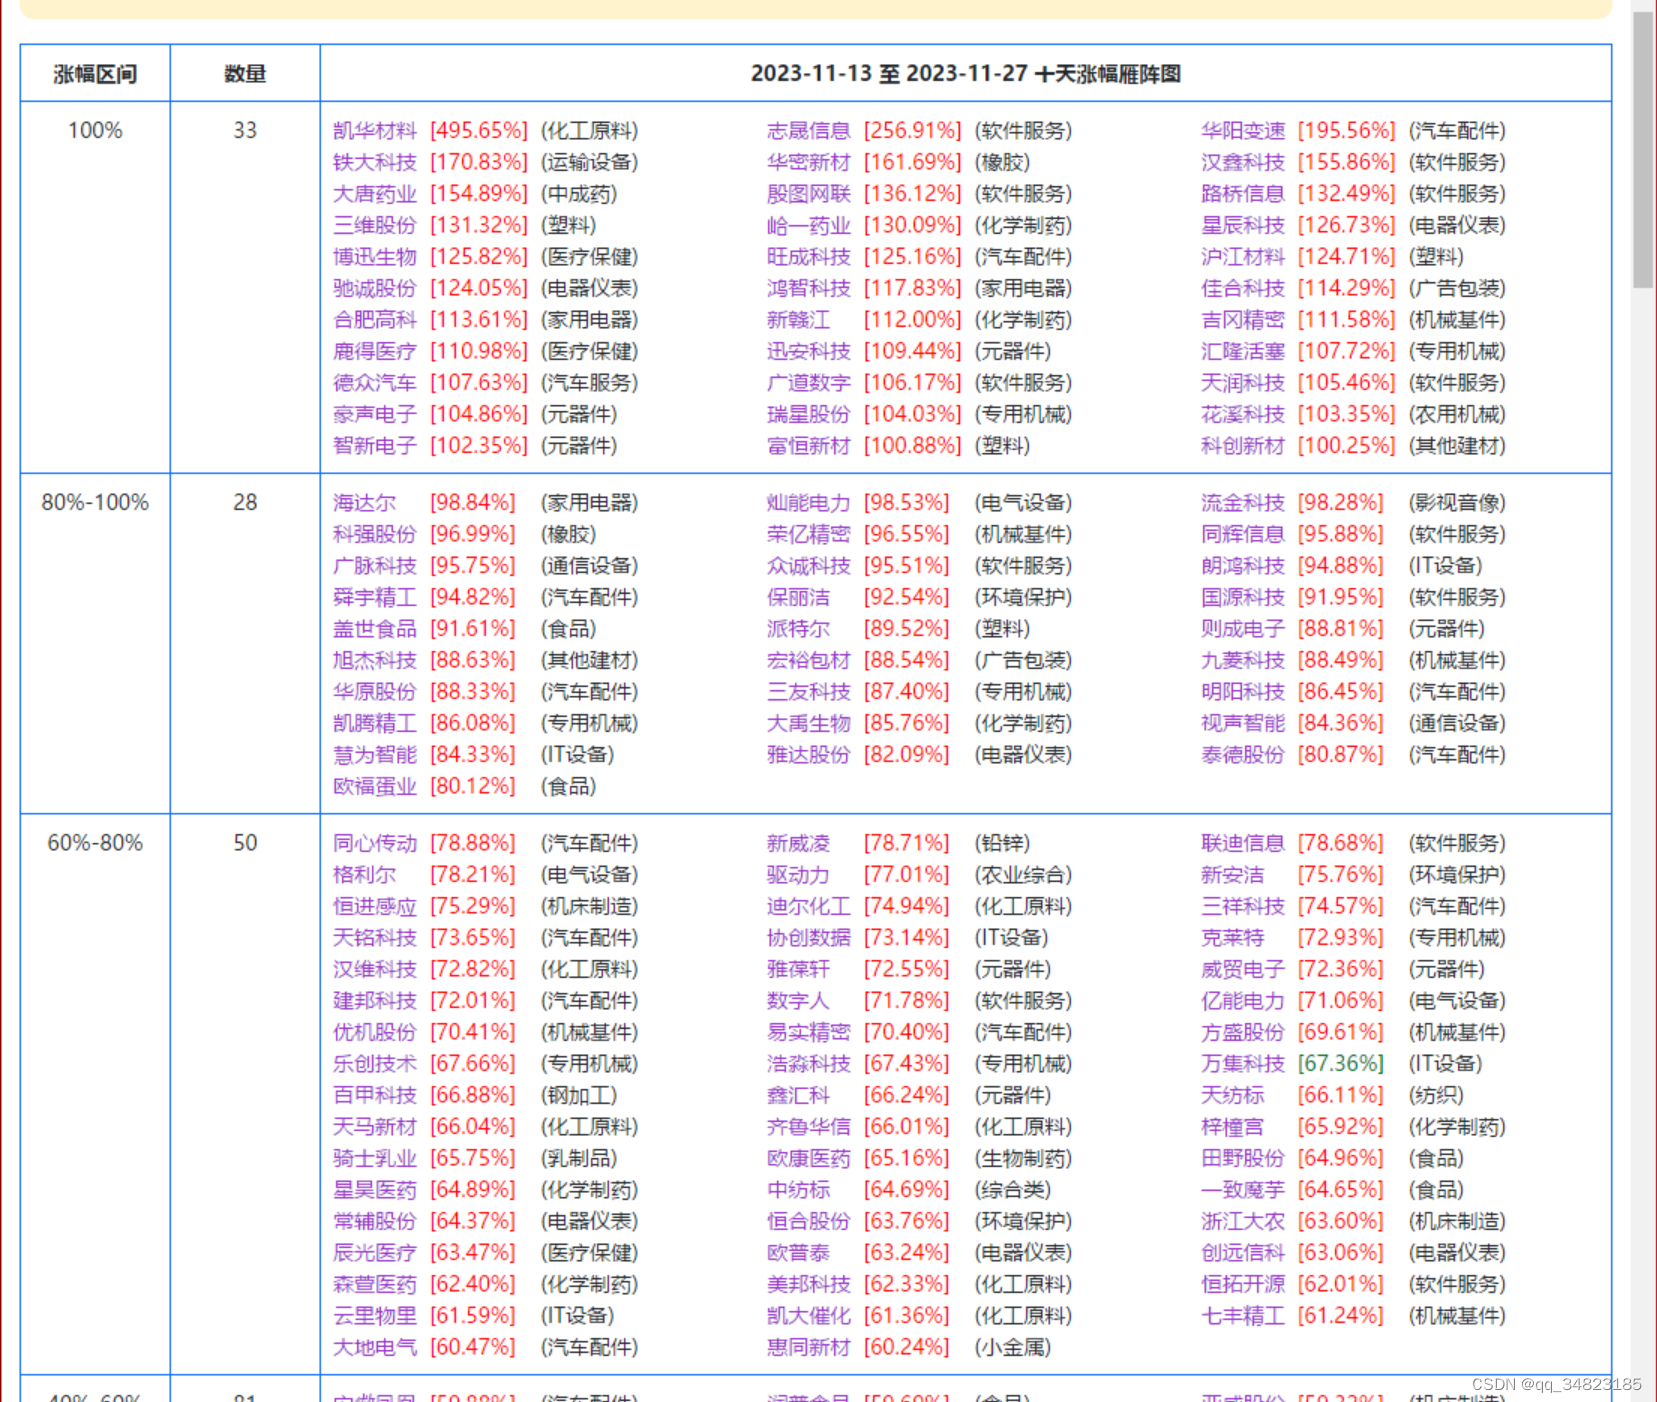This screenshot has width=1657, height=1402.
Task: Click the 九菱科技 link
Action: pos(1243,660)
